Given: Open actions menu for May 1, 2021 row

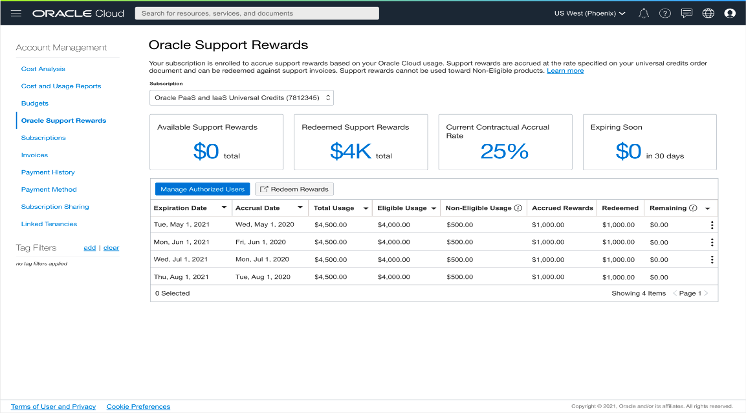Looking at the screenshot, I should 712,225.
